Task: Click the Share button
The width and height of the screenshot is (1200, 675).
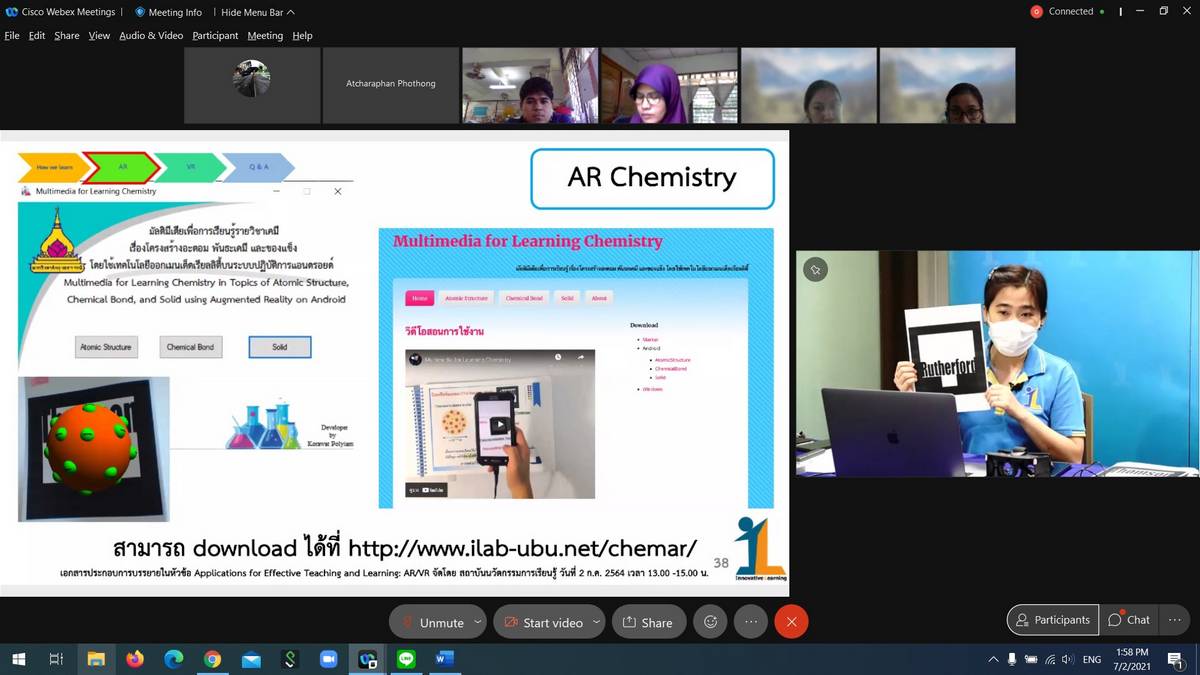Action: click(648, 622)
